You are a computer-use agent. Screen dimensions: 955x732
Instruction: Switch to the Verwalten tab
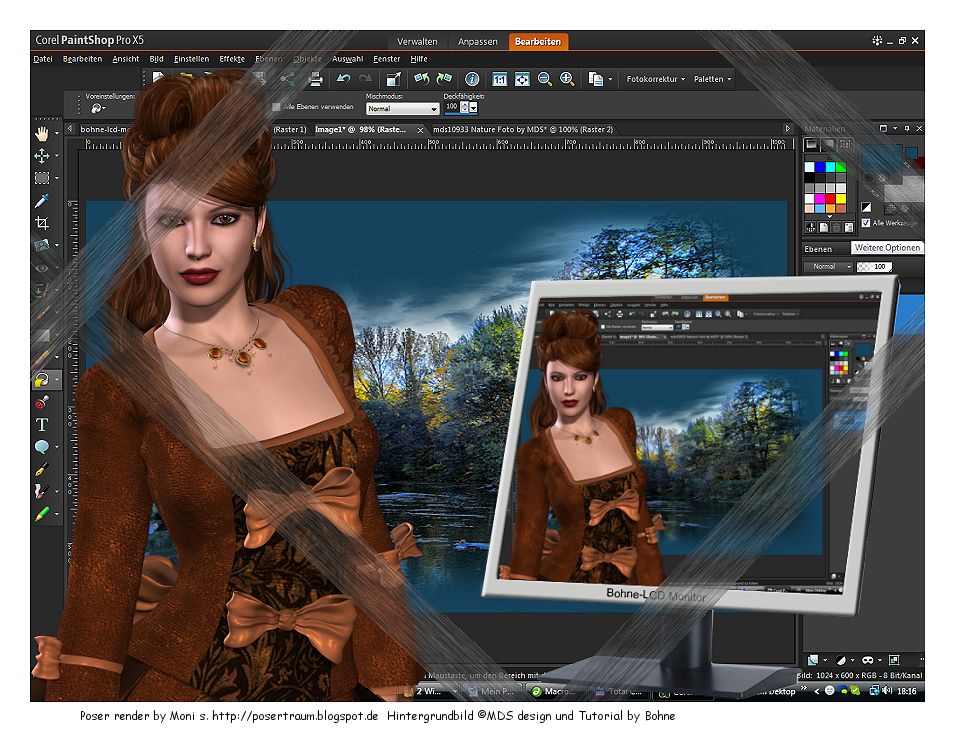(x=417, y=42)
